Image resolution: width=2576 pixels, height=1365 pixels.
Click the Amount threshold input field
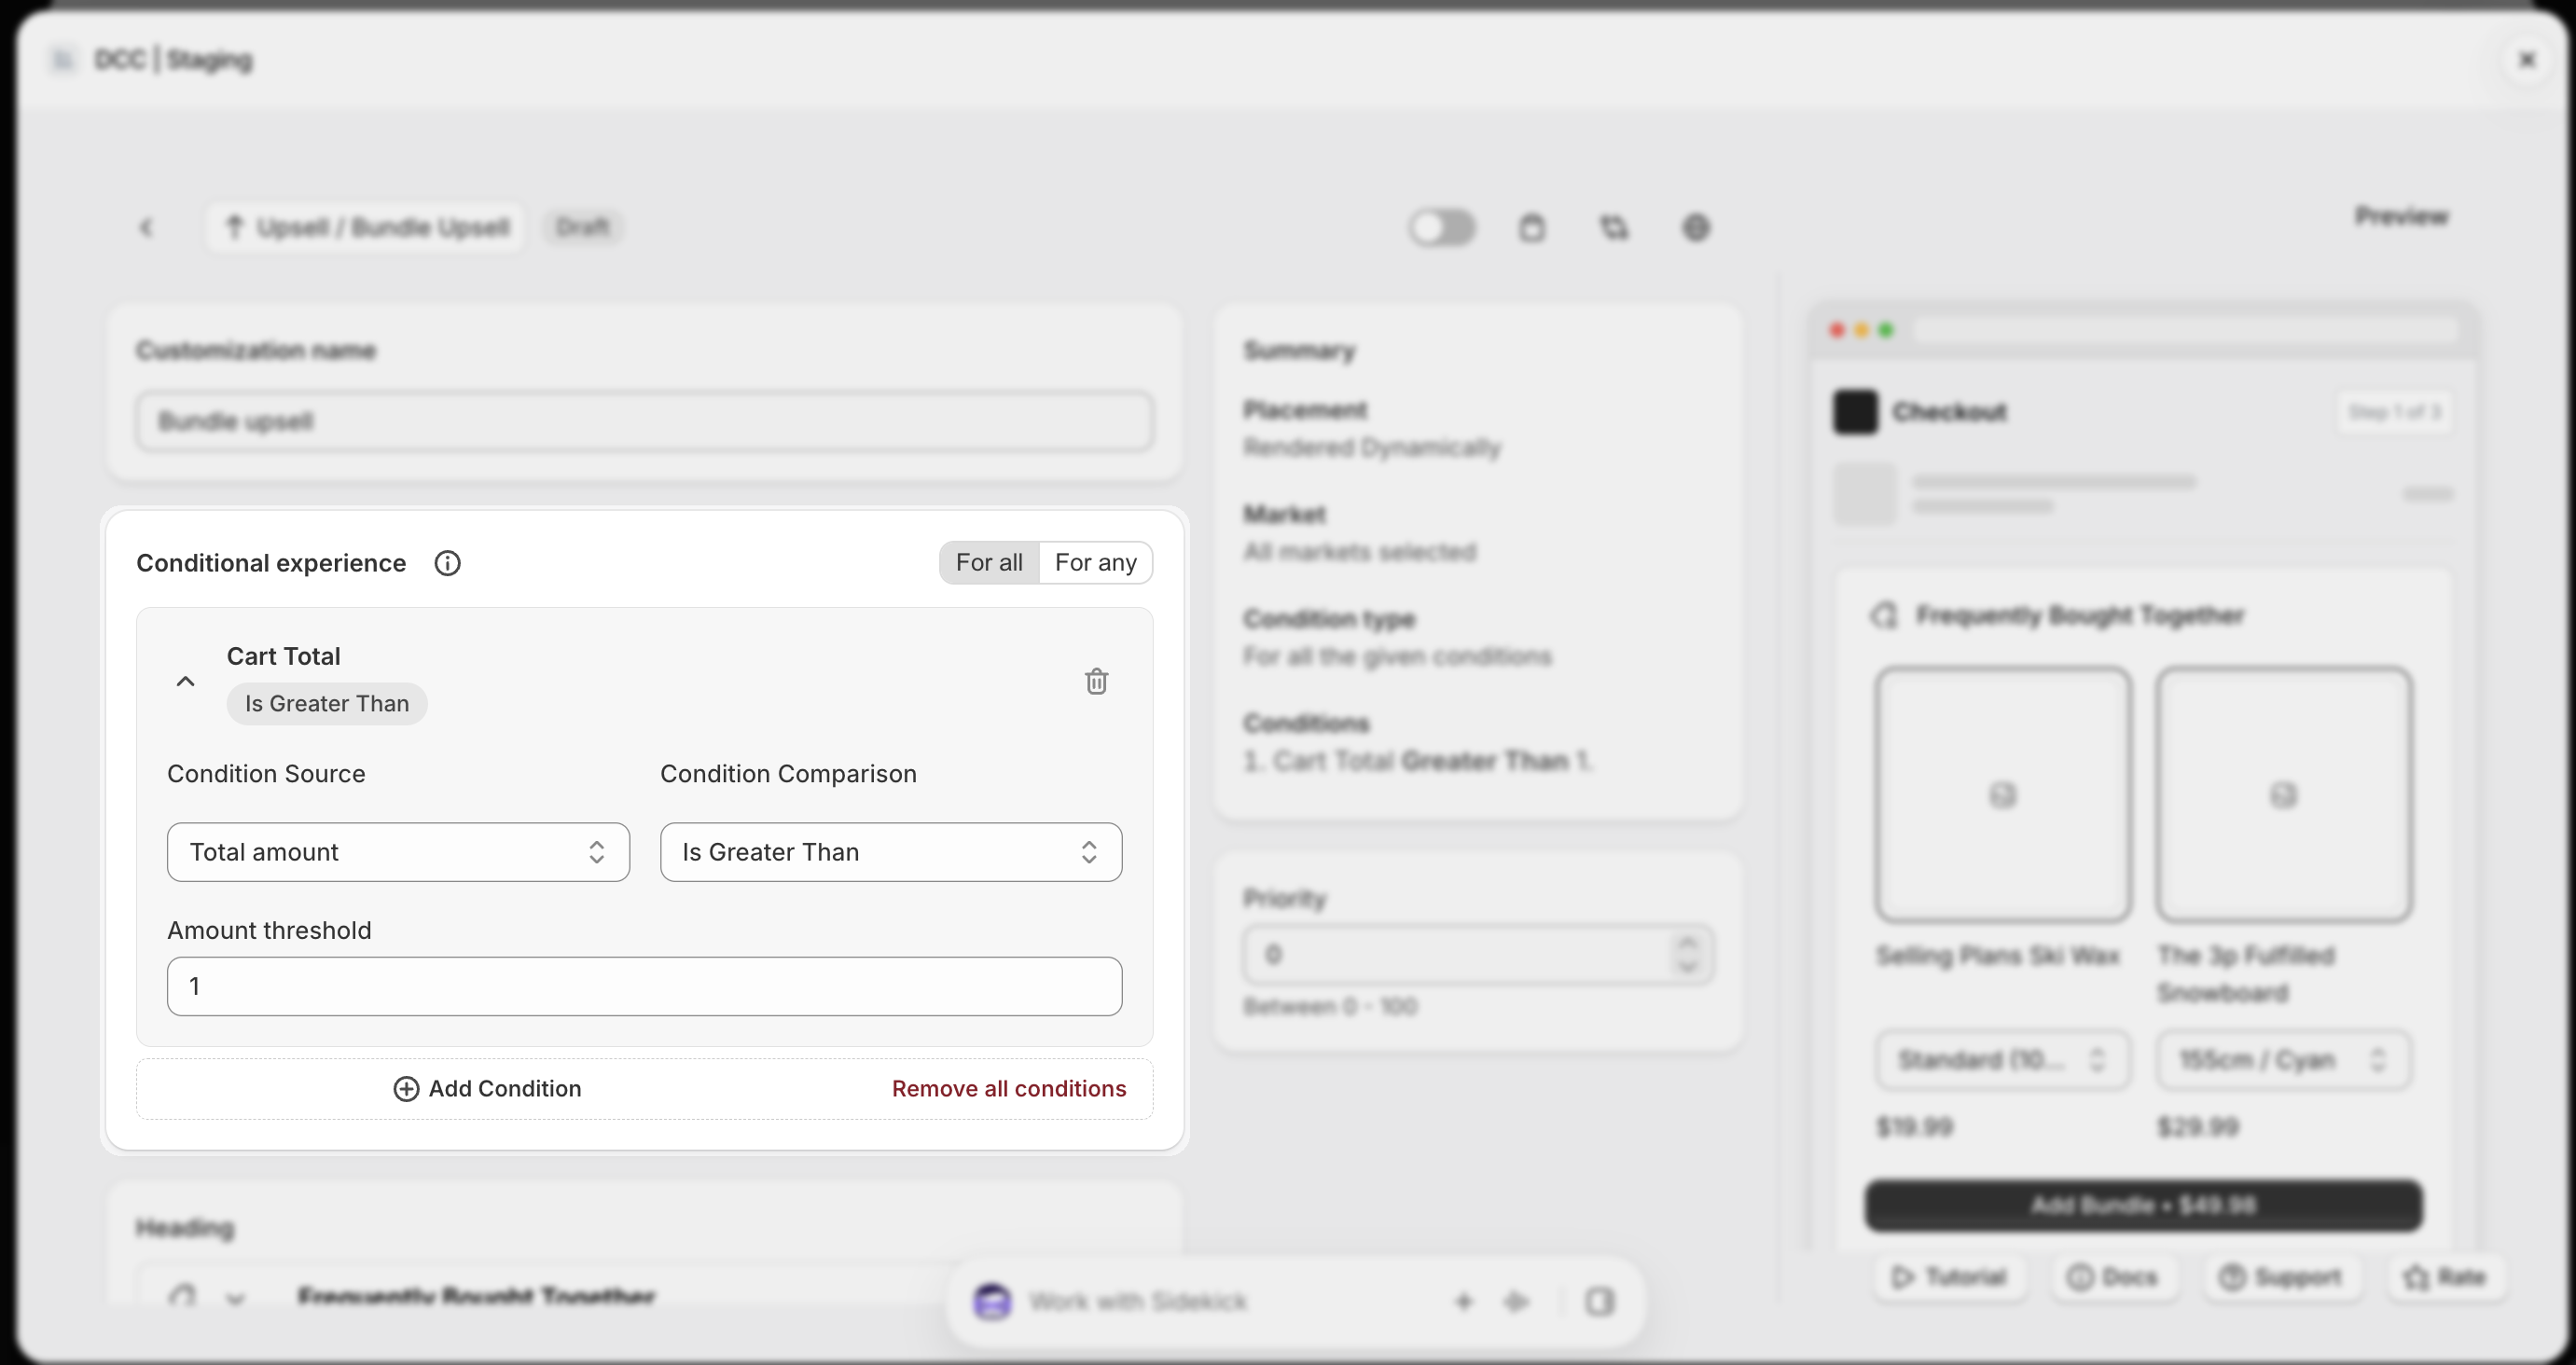click(644, 986)
